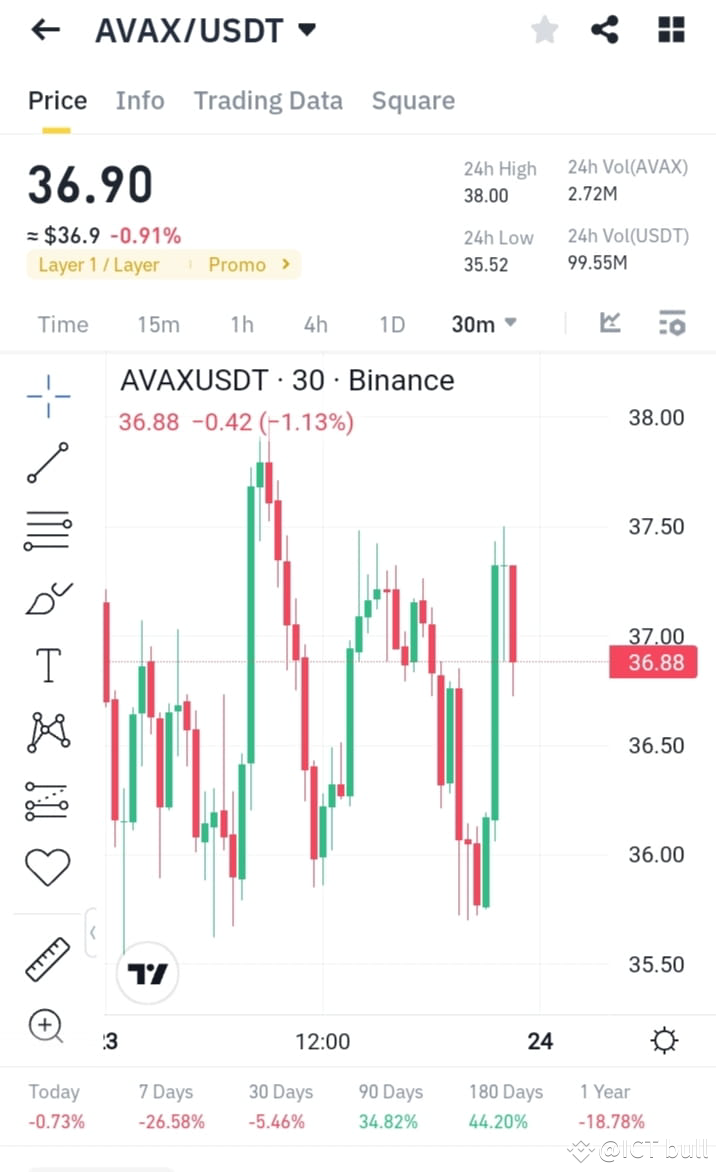Image resolution: width=716 pixels, height=1172 pixels.
Task: Select the text annotation tool
Action: [x=47, y=664]
